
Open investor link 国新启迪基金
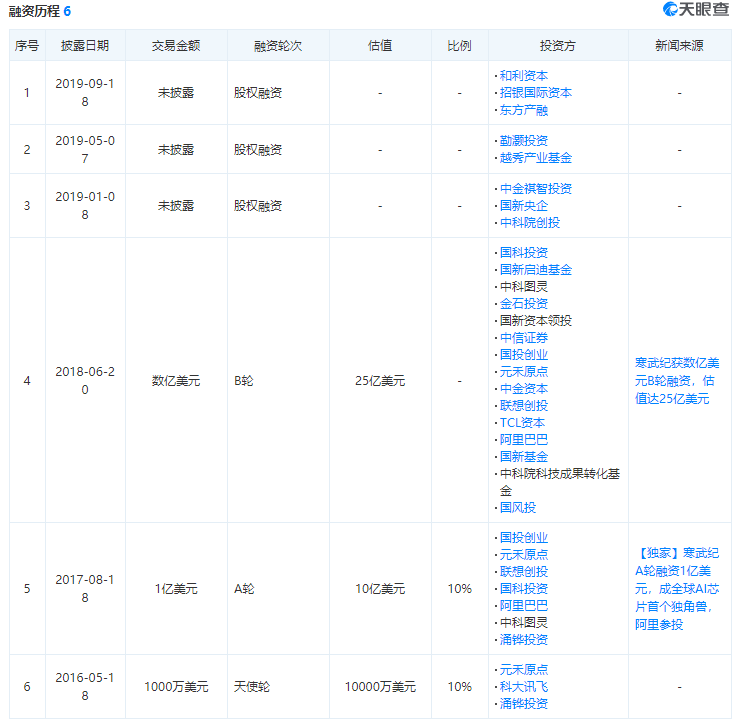tap(535, 269)
